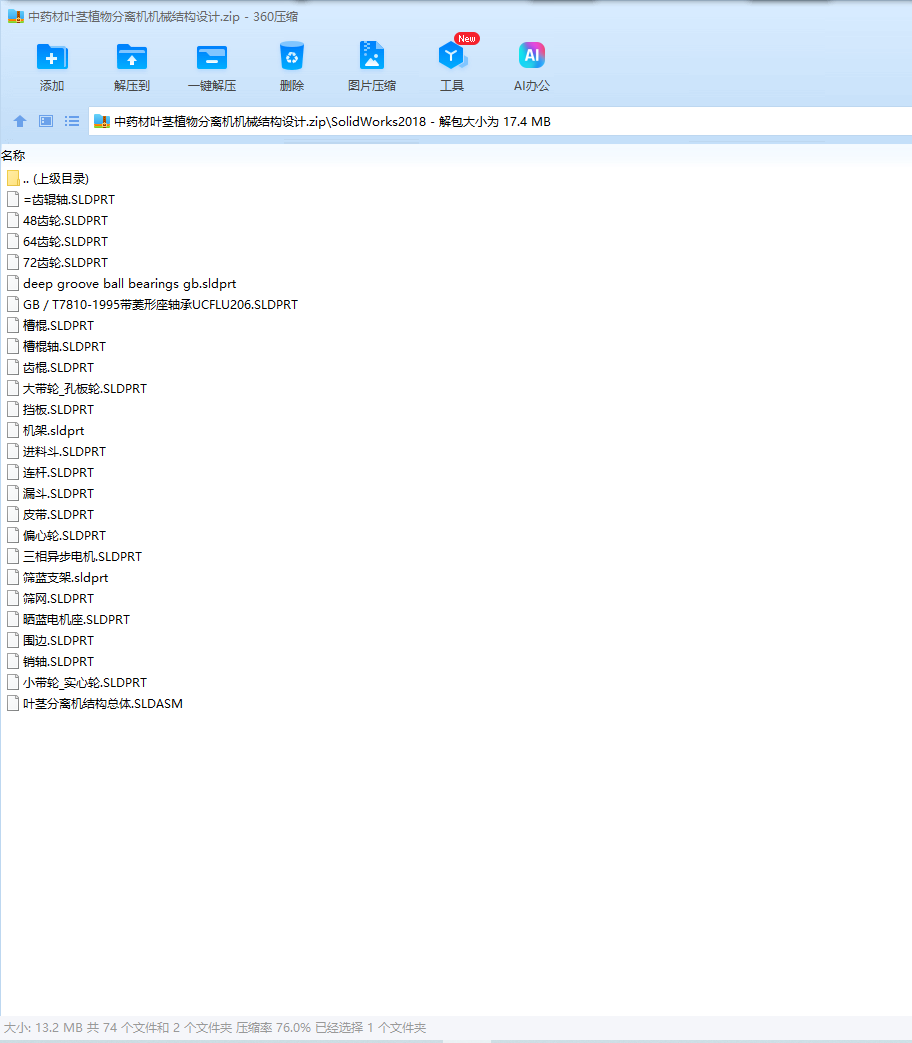Select the file 槽辊.SLDPRT
Image resolution: width=912 pixels, height=1043 pixels.
[59, 325]
